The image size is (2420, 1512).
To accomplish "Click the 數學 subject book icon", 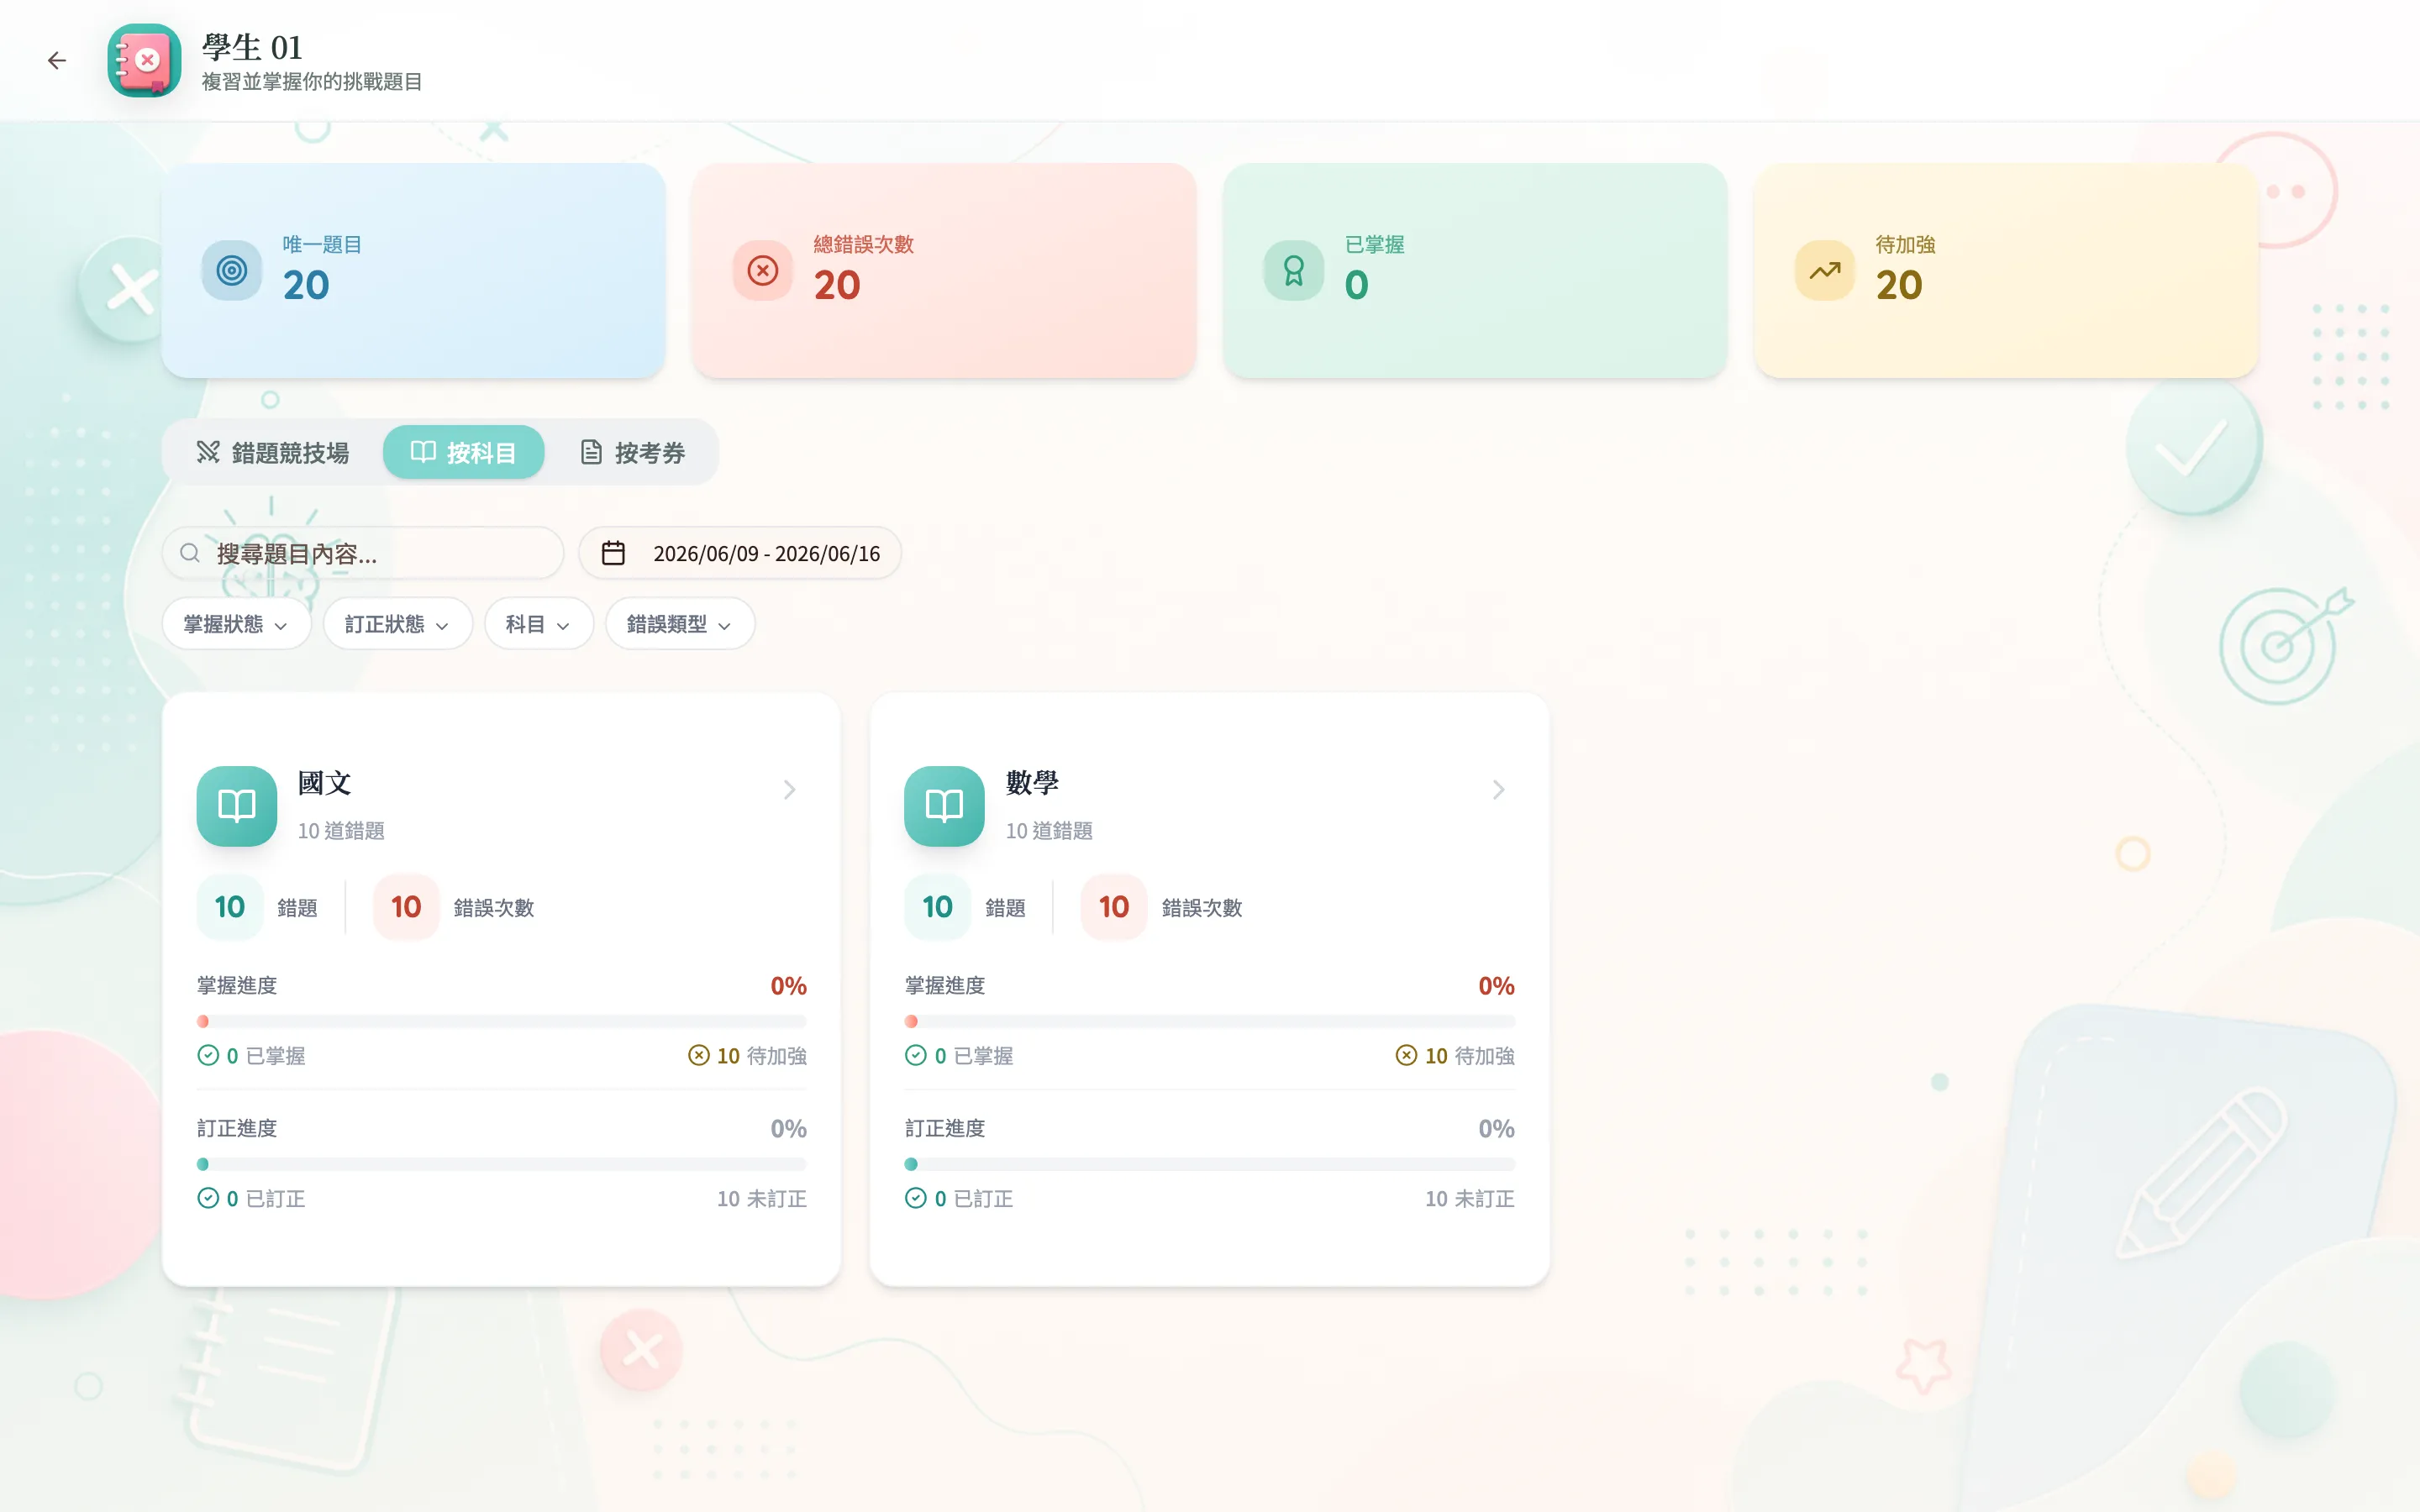I will pos(944,806).
